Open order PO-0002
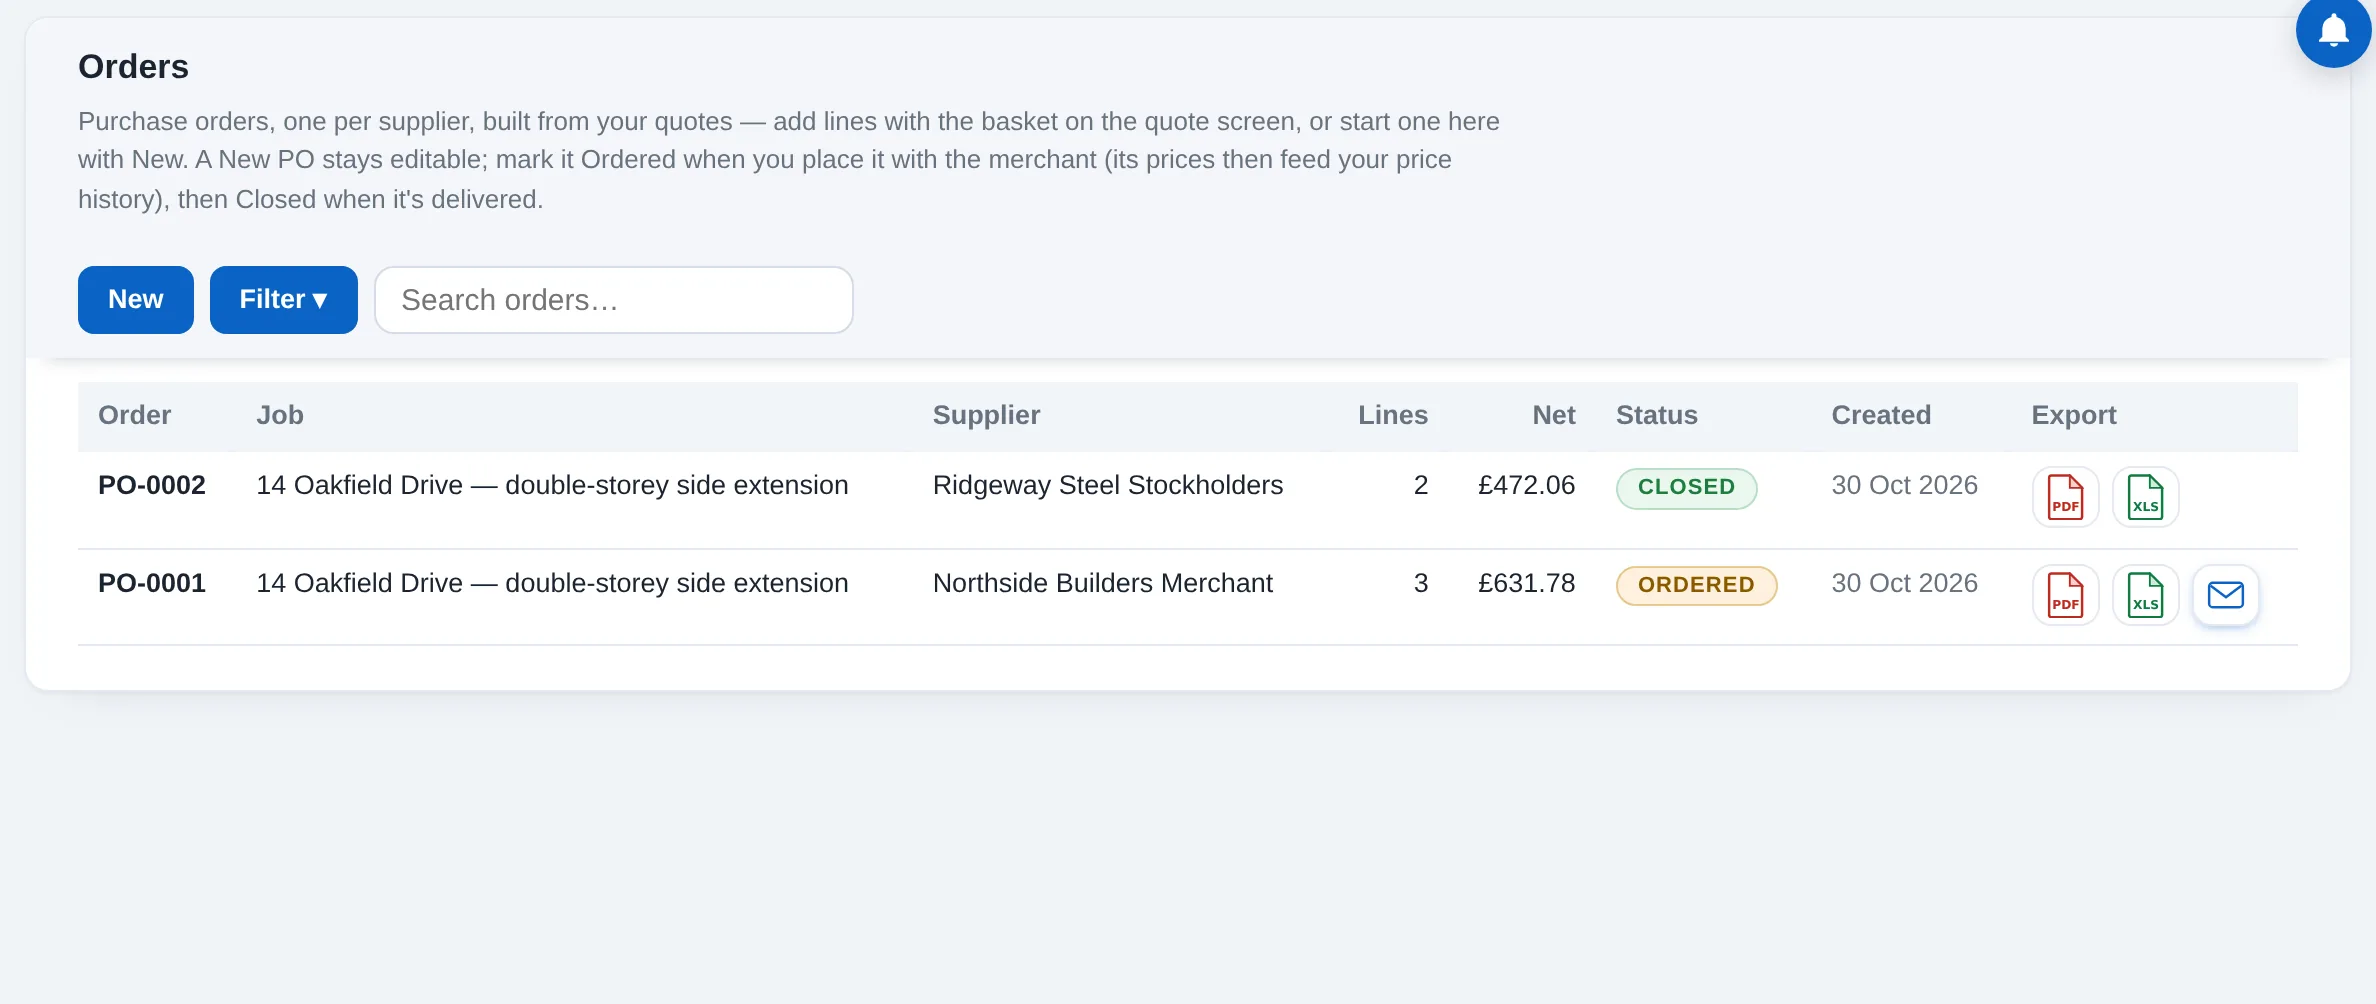Screen dimensions: 2376x1004 [152, 485]
